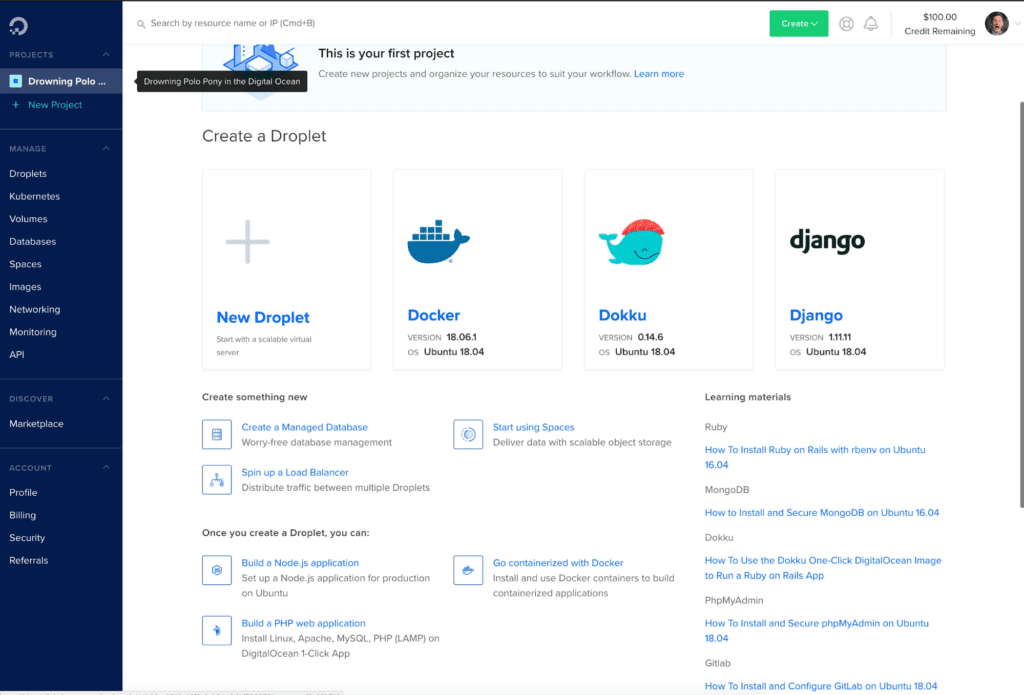Open Security in the sidebar

27,538
